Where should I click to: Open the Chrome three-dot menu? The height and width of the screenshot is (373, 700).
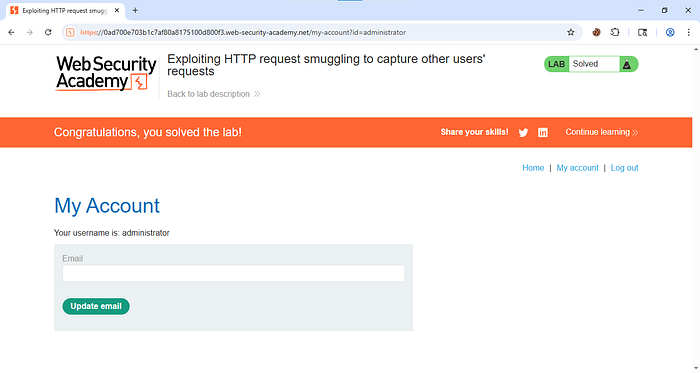[x=688, y=32]
